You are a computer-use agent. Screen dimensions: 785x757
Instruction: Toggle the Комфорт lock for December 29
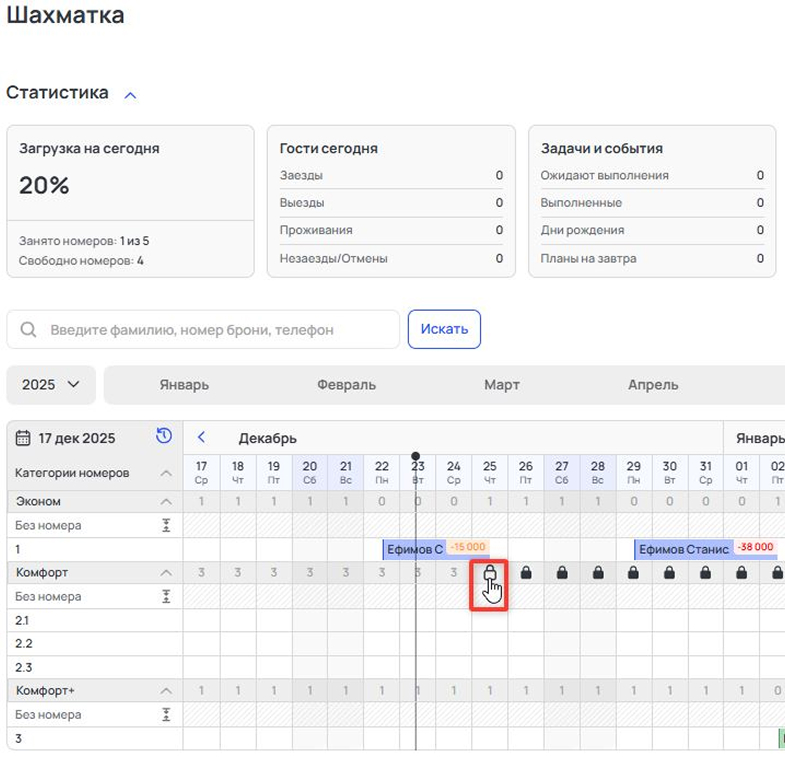[x=633, y=573]
